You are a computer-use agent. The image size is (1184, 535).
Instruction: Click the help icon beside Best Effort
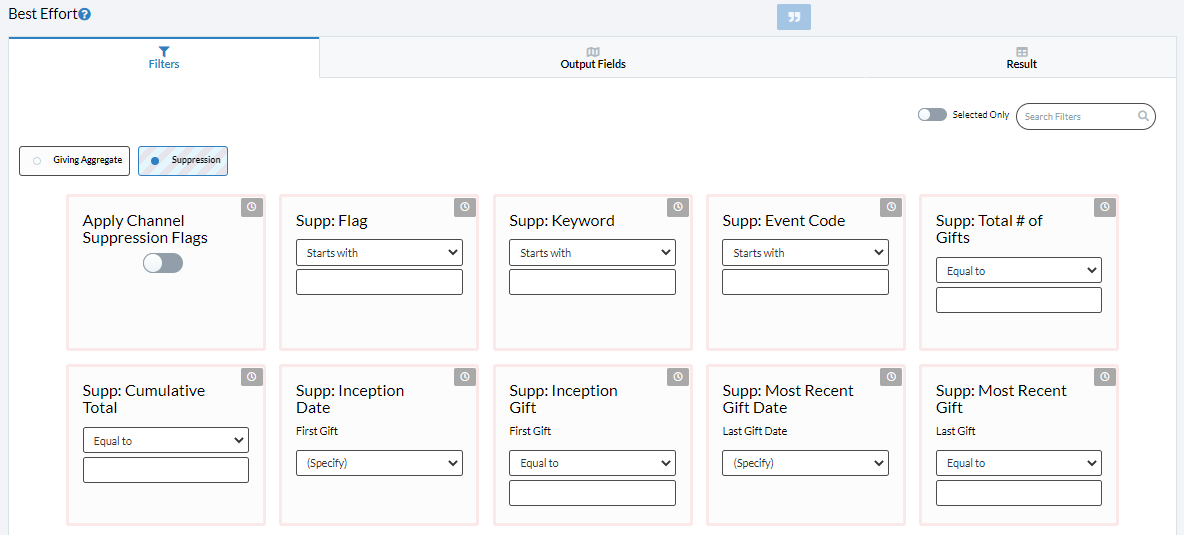[x=85, y=14]
